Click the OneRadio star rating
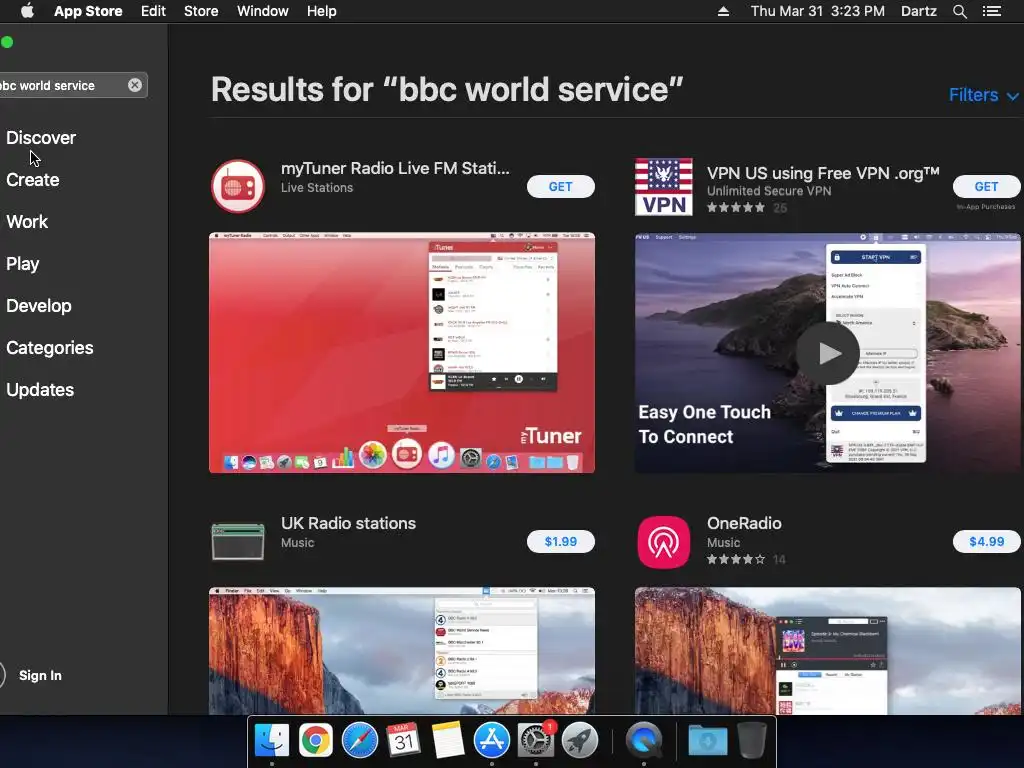The image size is (1024, 768). click(736, 560)
